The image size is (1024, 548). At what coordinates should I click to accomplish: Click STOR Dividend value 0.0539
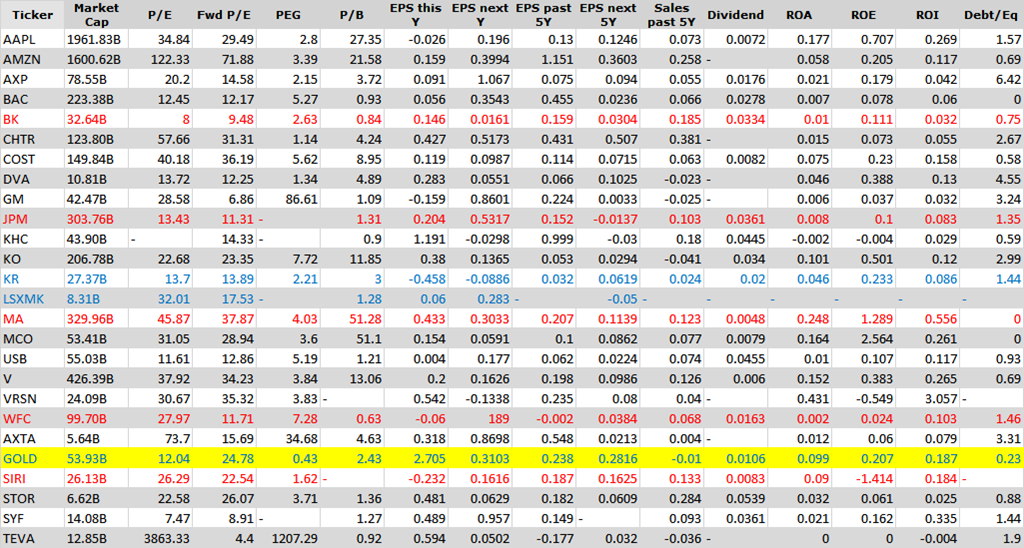point(747,499)
